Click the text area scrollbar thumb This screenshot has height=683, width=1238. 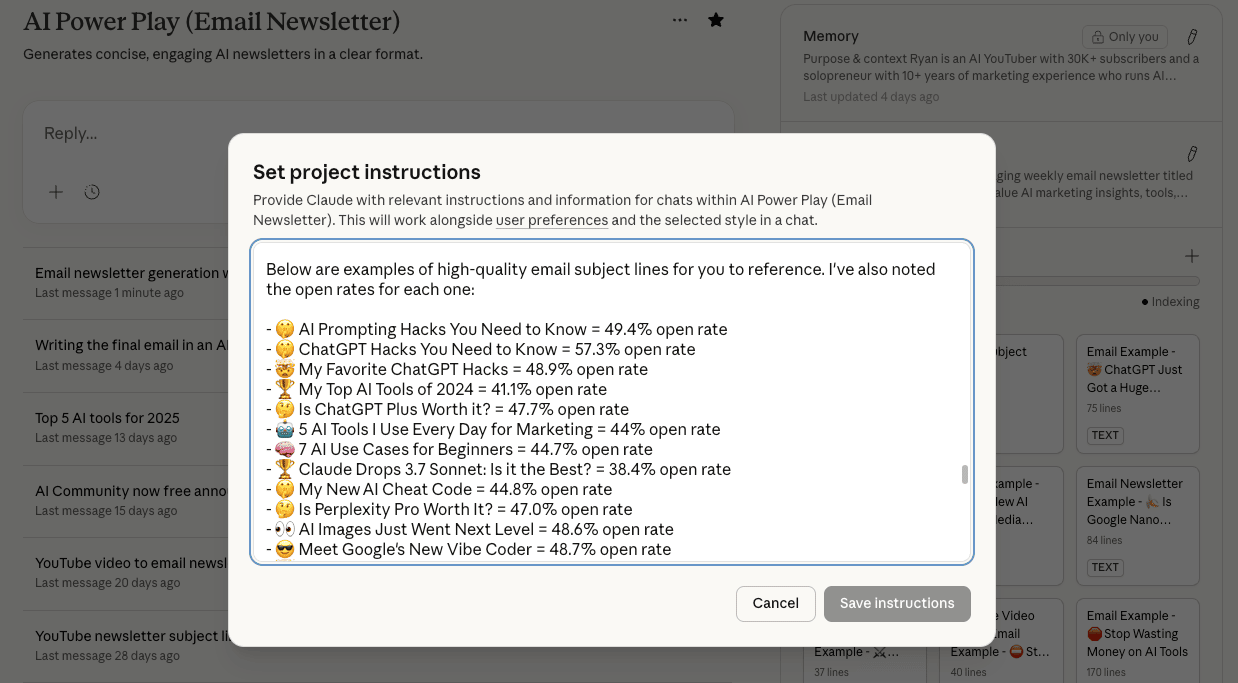(965, 474)
